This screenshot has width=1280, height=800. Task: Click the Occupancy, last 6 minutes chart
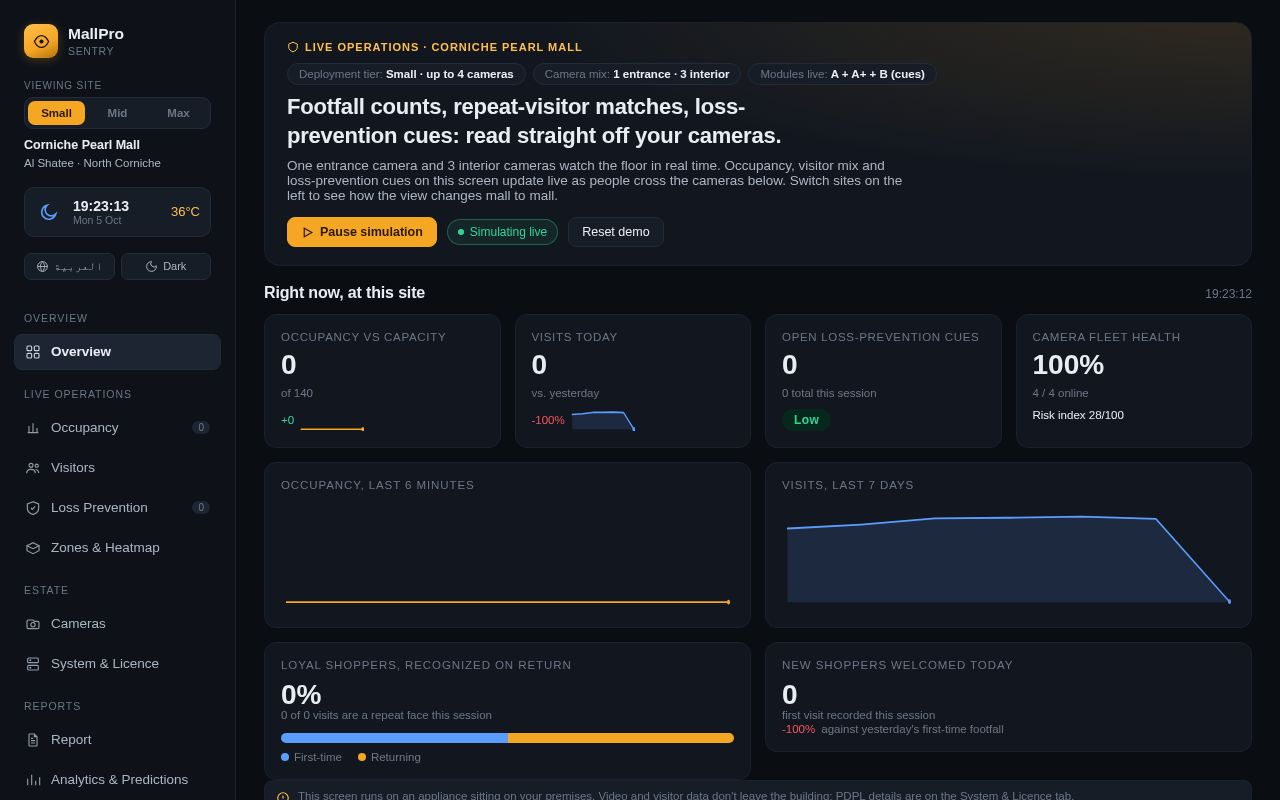(507, 559)
